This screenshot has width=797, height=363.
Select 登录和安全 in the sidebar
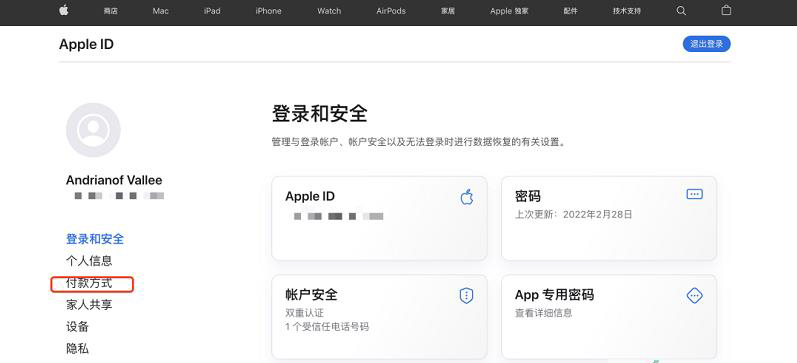click(95, 239)
